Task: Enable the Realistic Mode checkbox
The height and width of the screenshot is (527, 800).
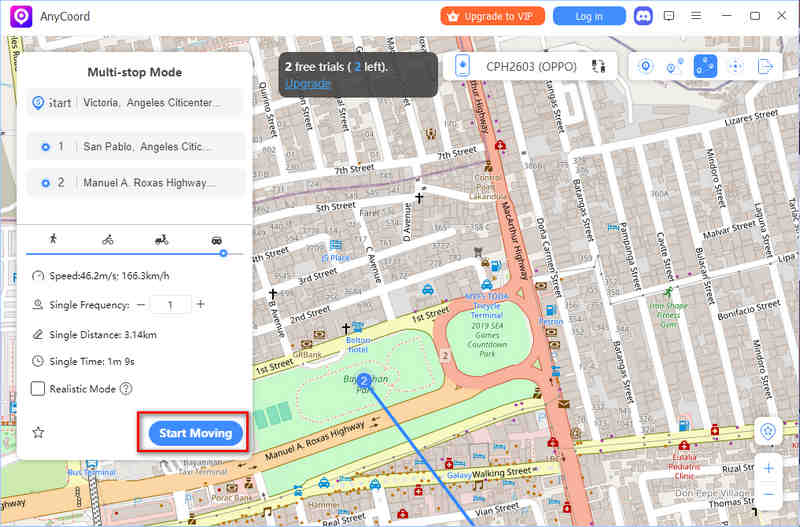Action: click(38, 388)
